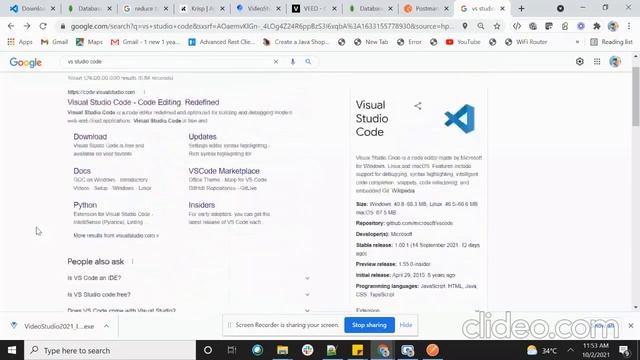
Task: Open the VSCode Marketplace sitelink
Action: tap(224, 171)
